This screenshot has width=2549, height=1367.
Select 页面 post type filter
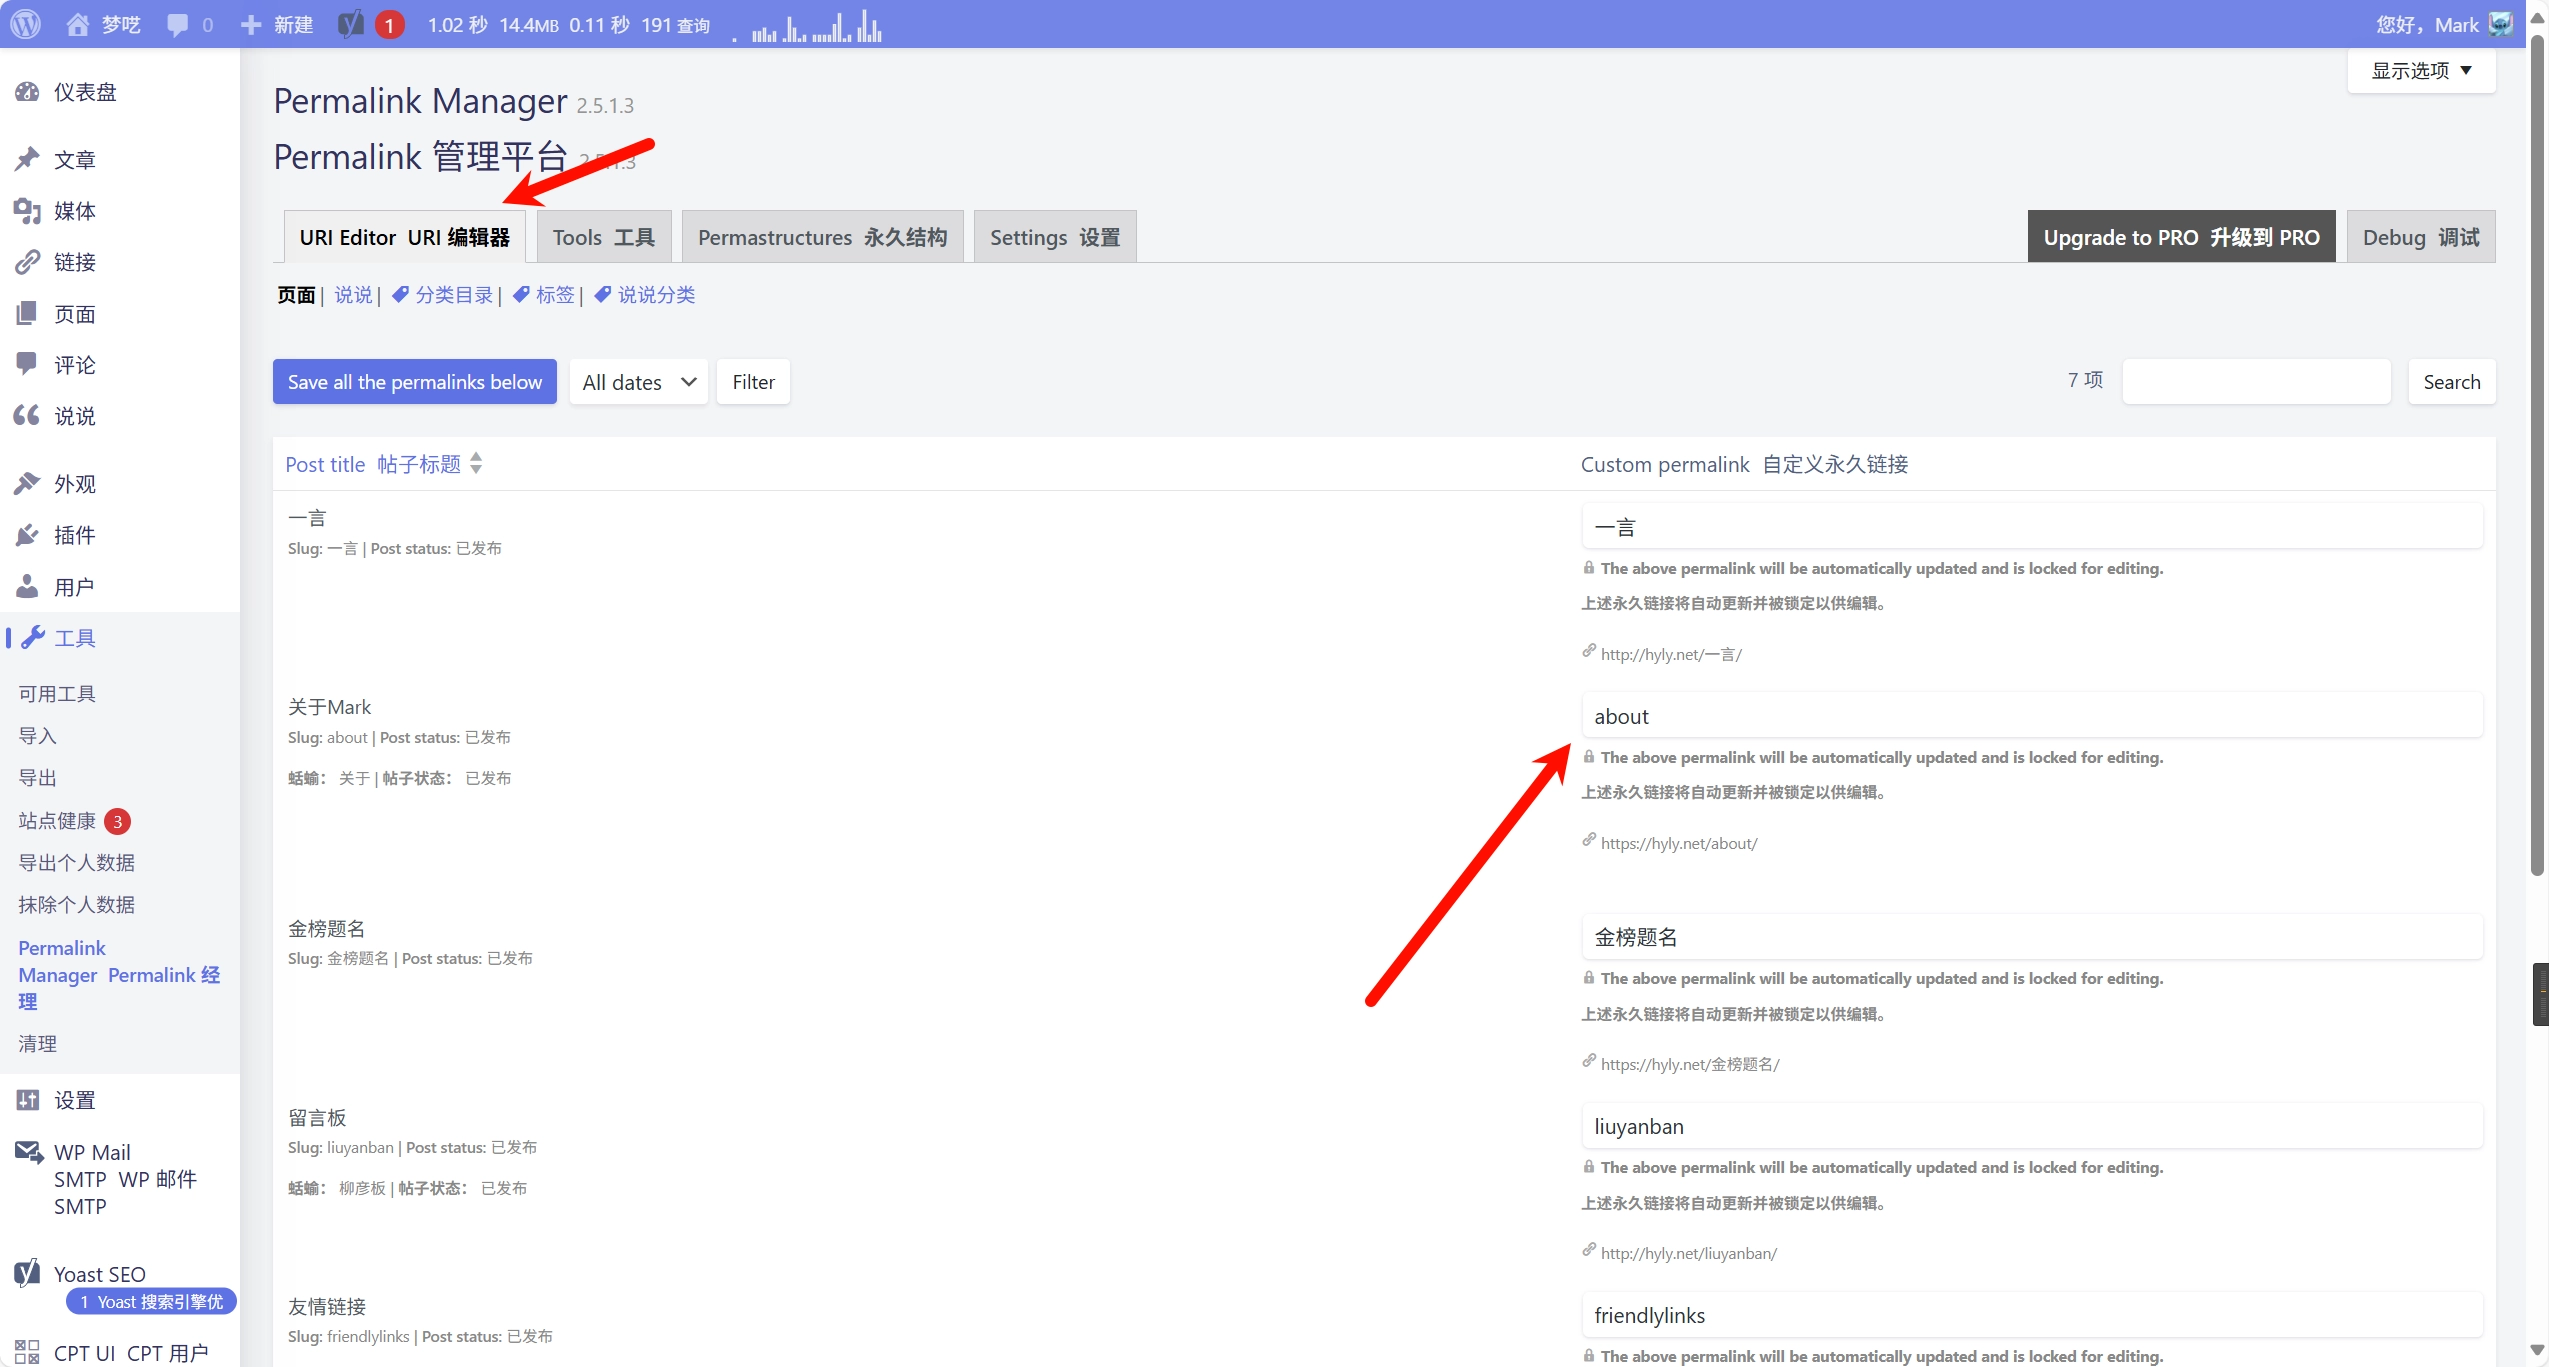[296, 295]
